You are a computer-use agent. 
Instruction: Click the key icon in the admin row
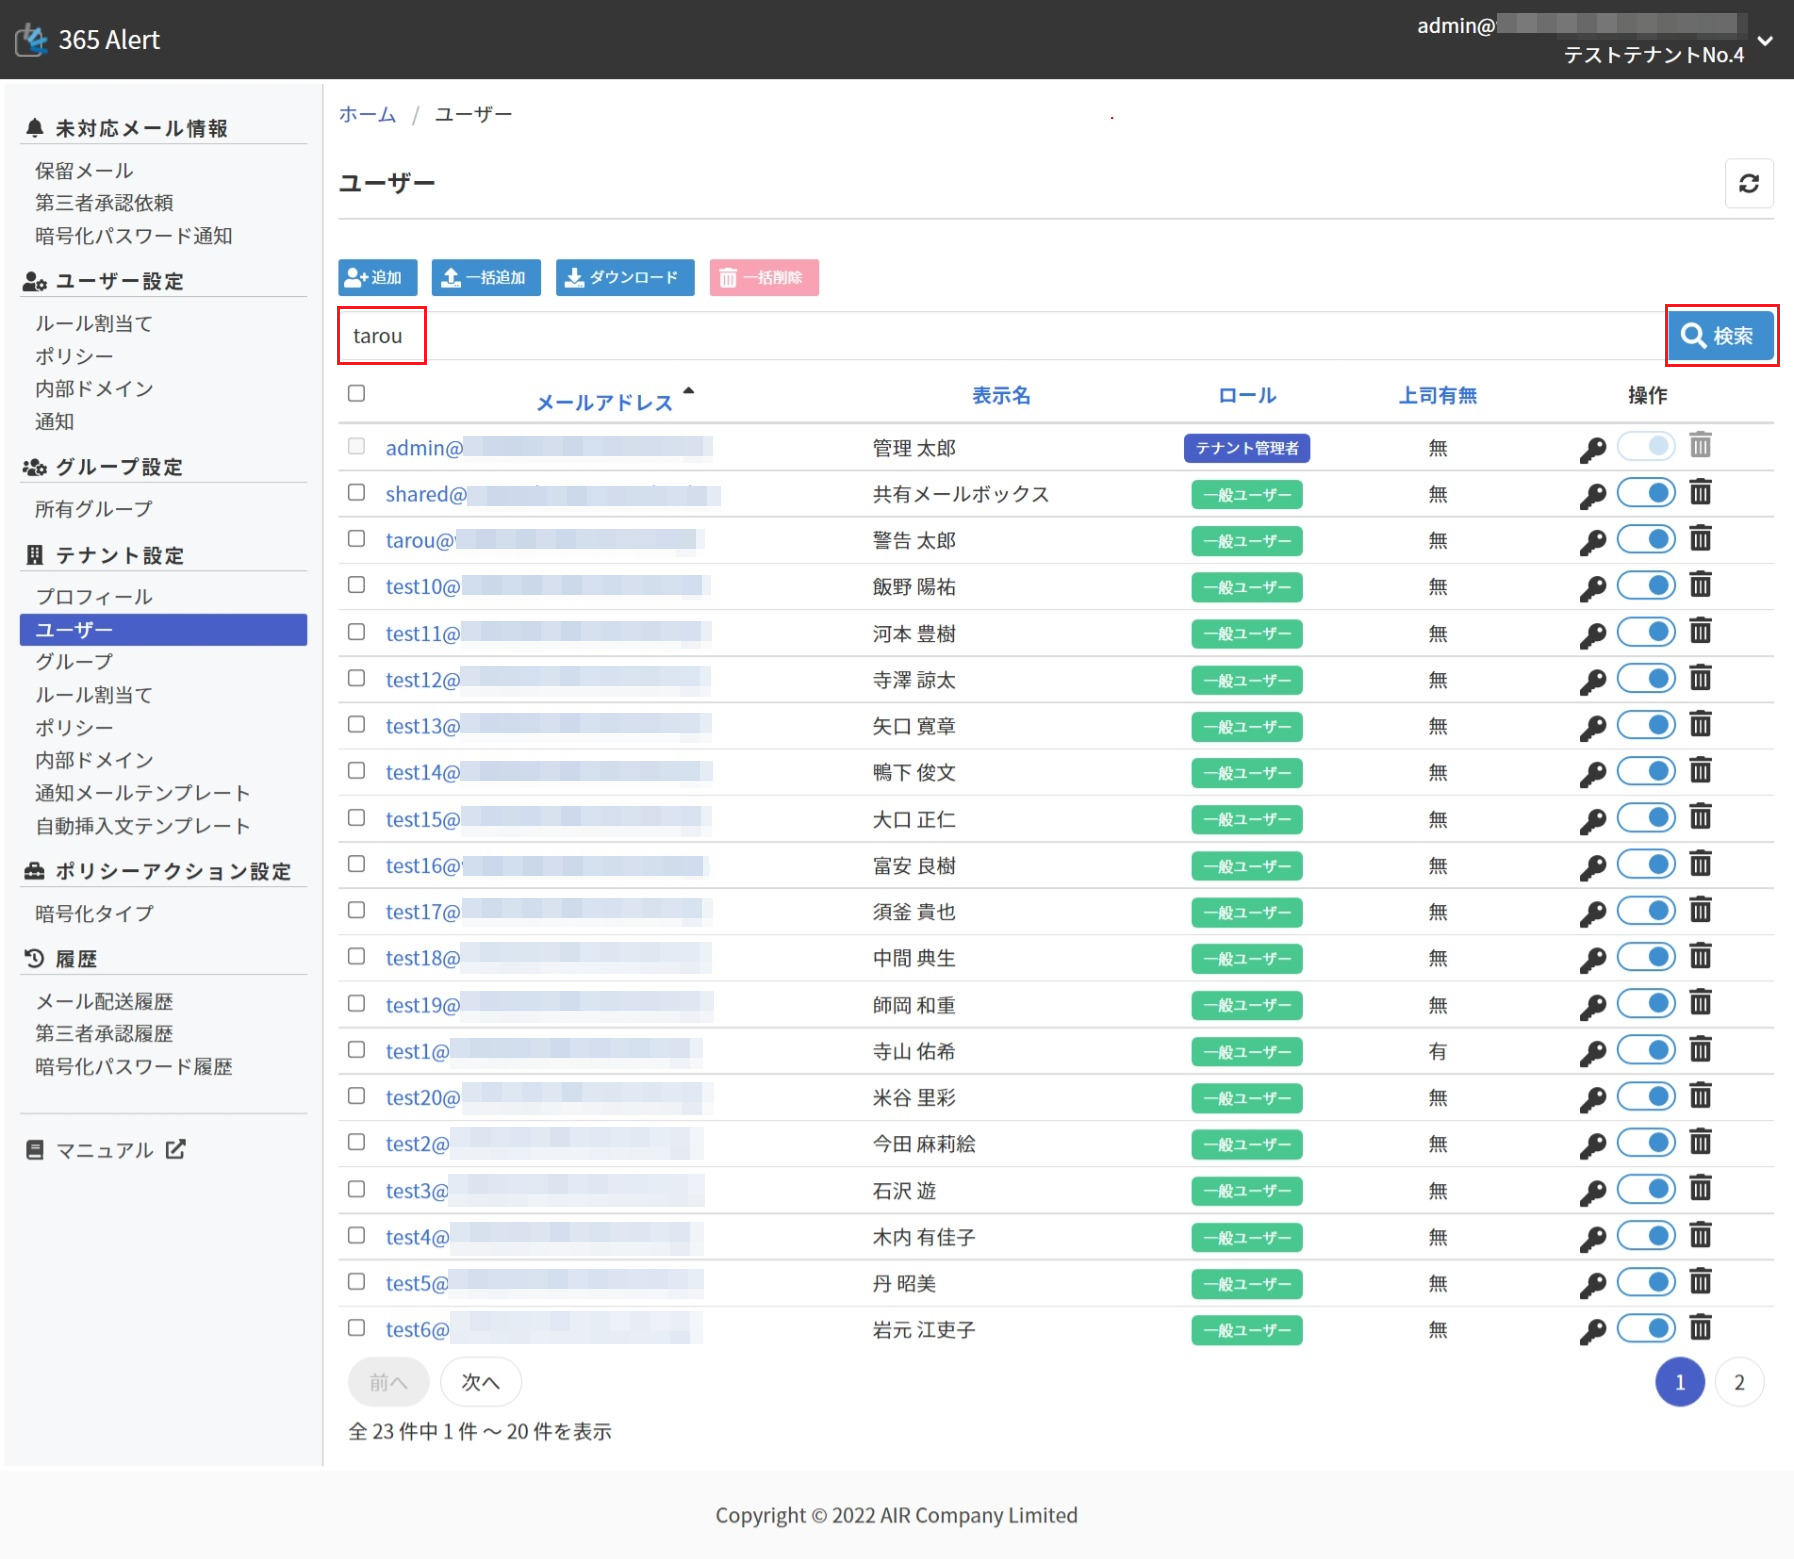coord(1592,450)
